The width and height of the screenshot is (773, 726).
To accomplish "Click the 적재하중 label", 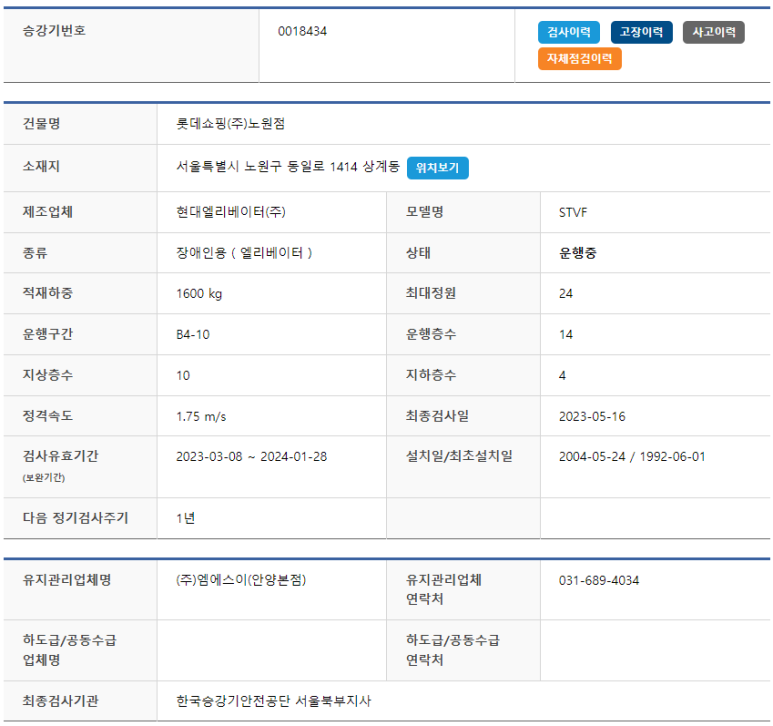I will 48,293.
